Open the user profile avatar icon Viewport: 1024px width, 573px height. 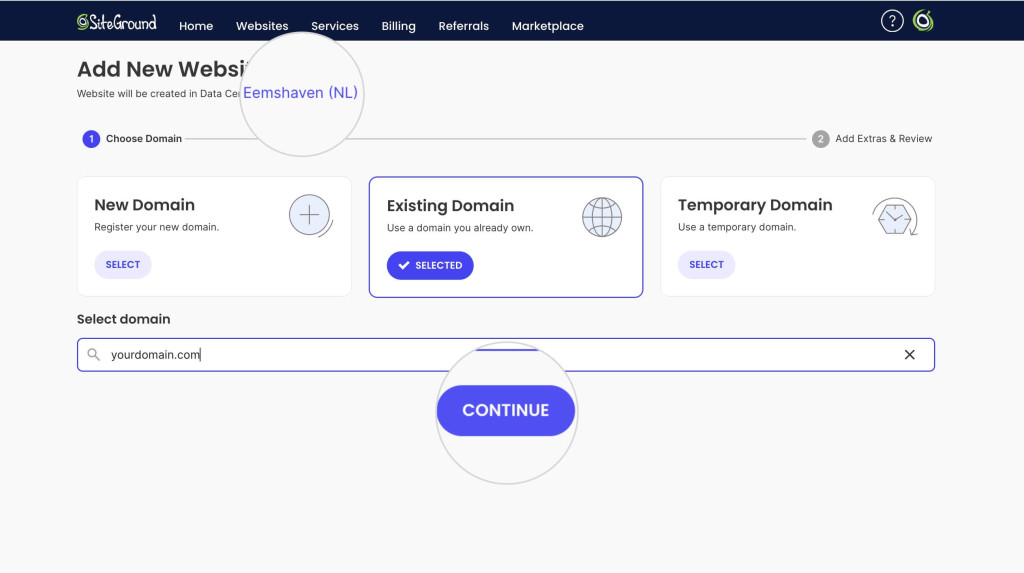pos(923,21)
